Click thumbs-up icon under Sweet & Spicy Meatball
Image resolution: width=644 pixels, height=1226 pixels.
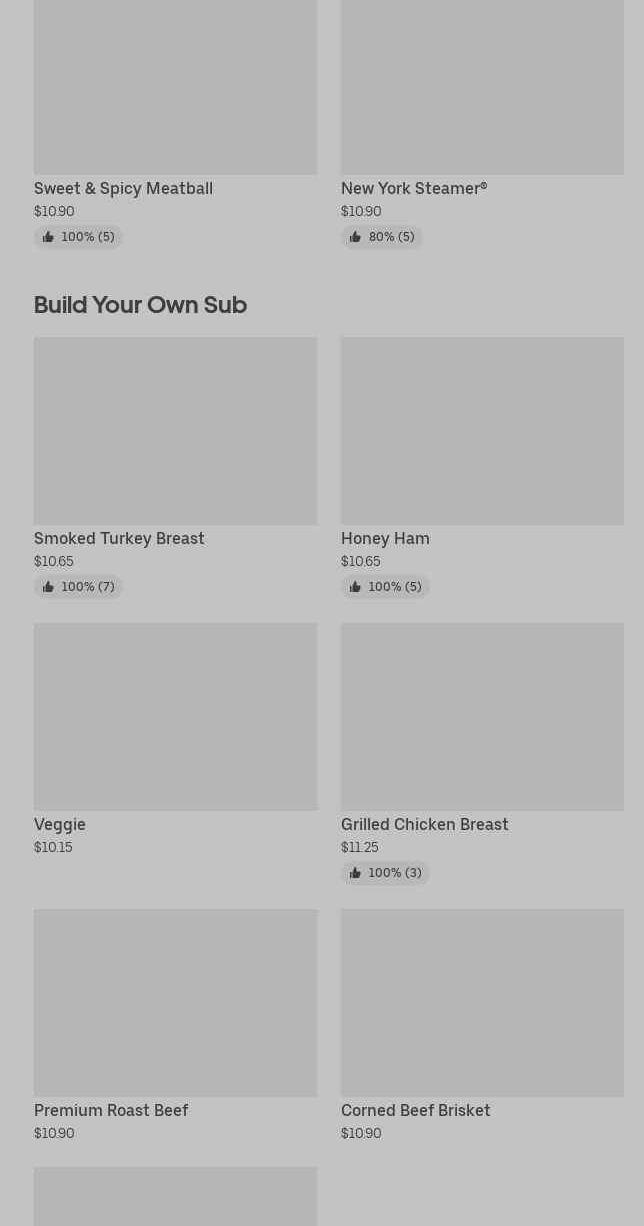click(x=48, y=237)
